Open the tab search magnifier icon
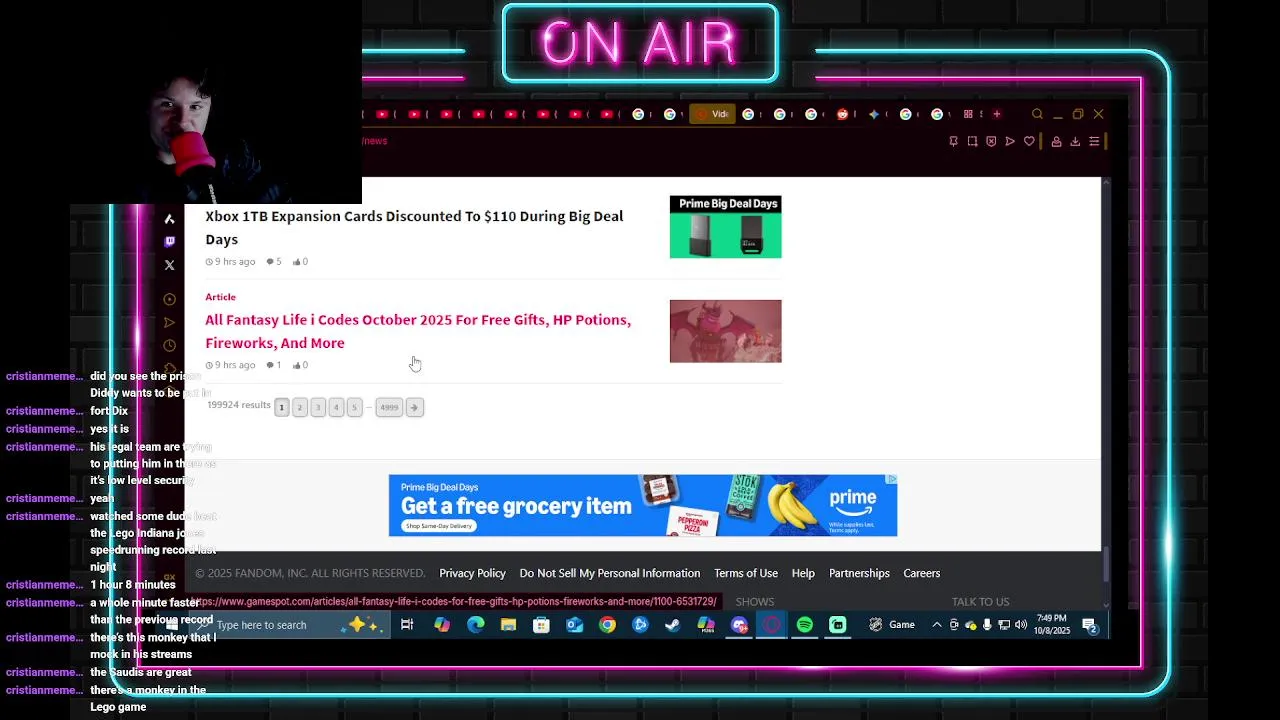1280x720 pixels. pos(1037,114)
